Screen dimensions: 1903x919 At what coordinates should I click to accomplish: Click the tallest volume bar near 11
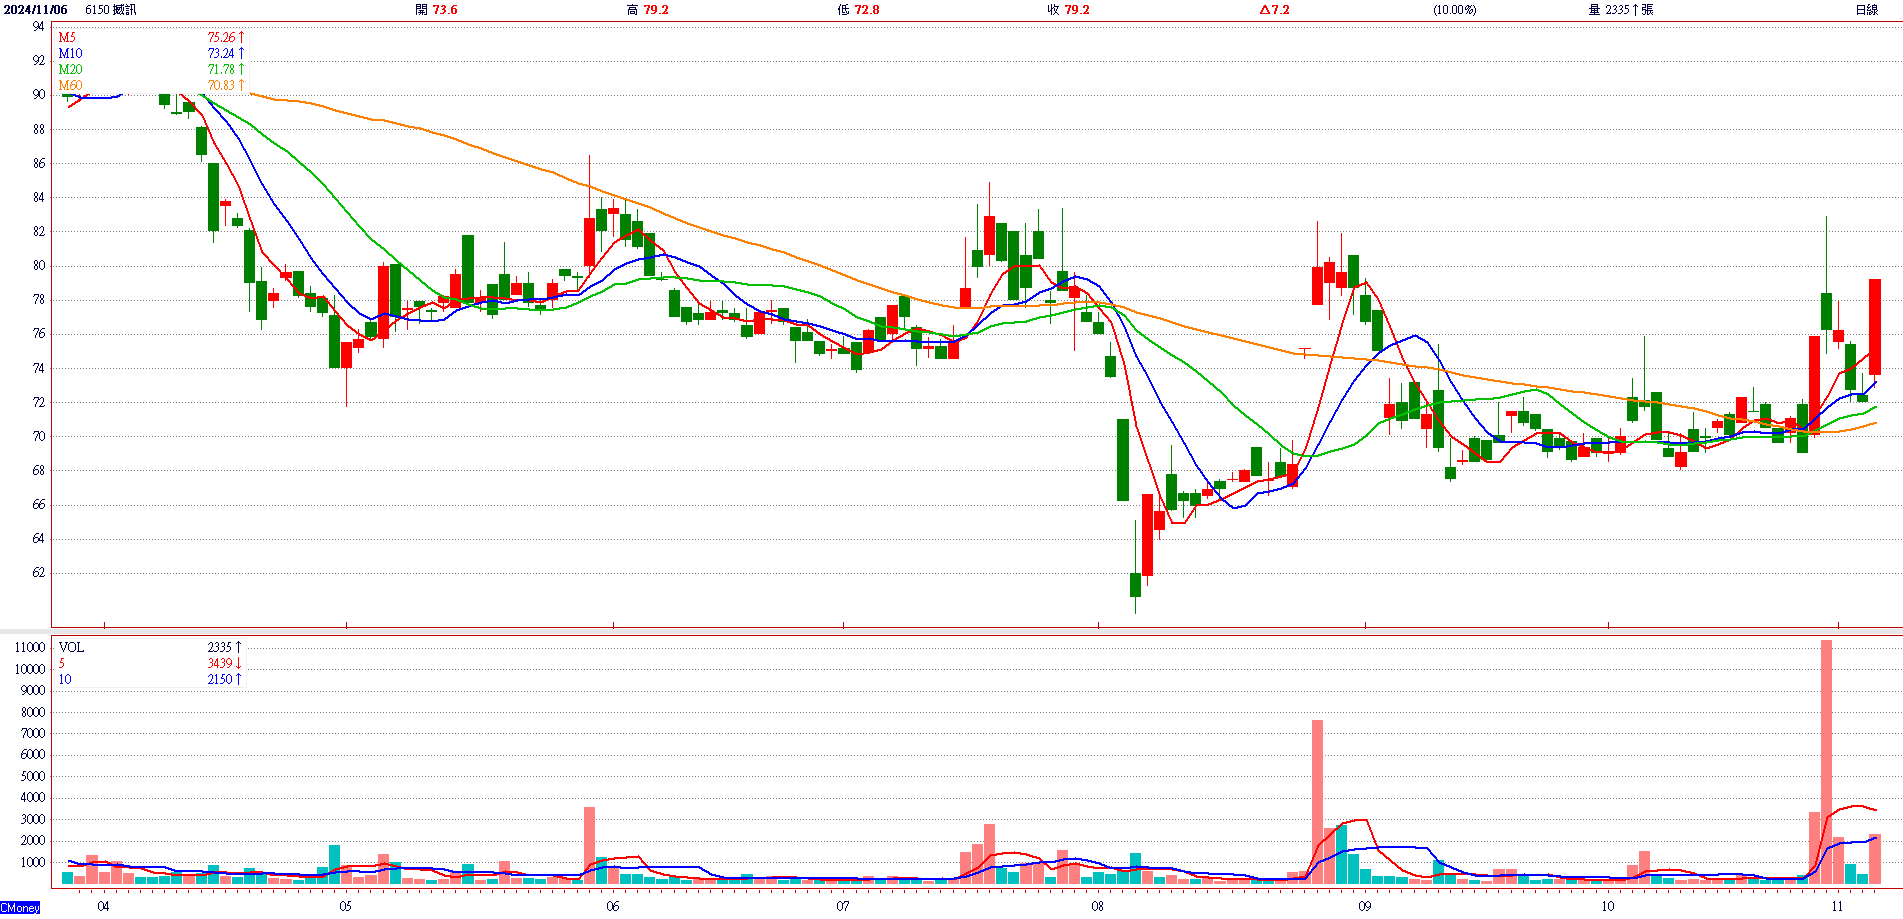point(1826,760)
